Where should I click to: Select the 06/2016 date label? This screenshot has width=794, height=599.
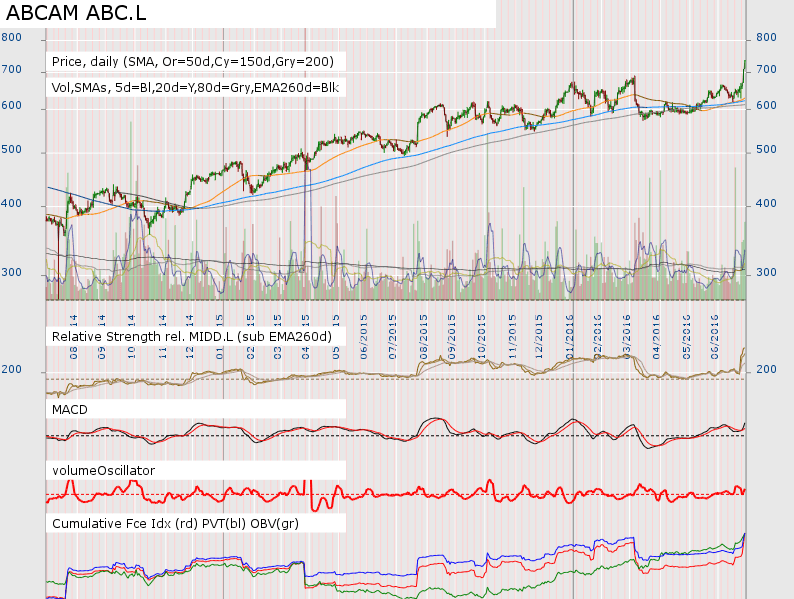714,337
